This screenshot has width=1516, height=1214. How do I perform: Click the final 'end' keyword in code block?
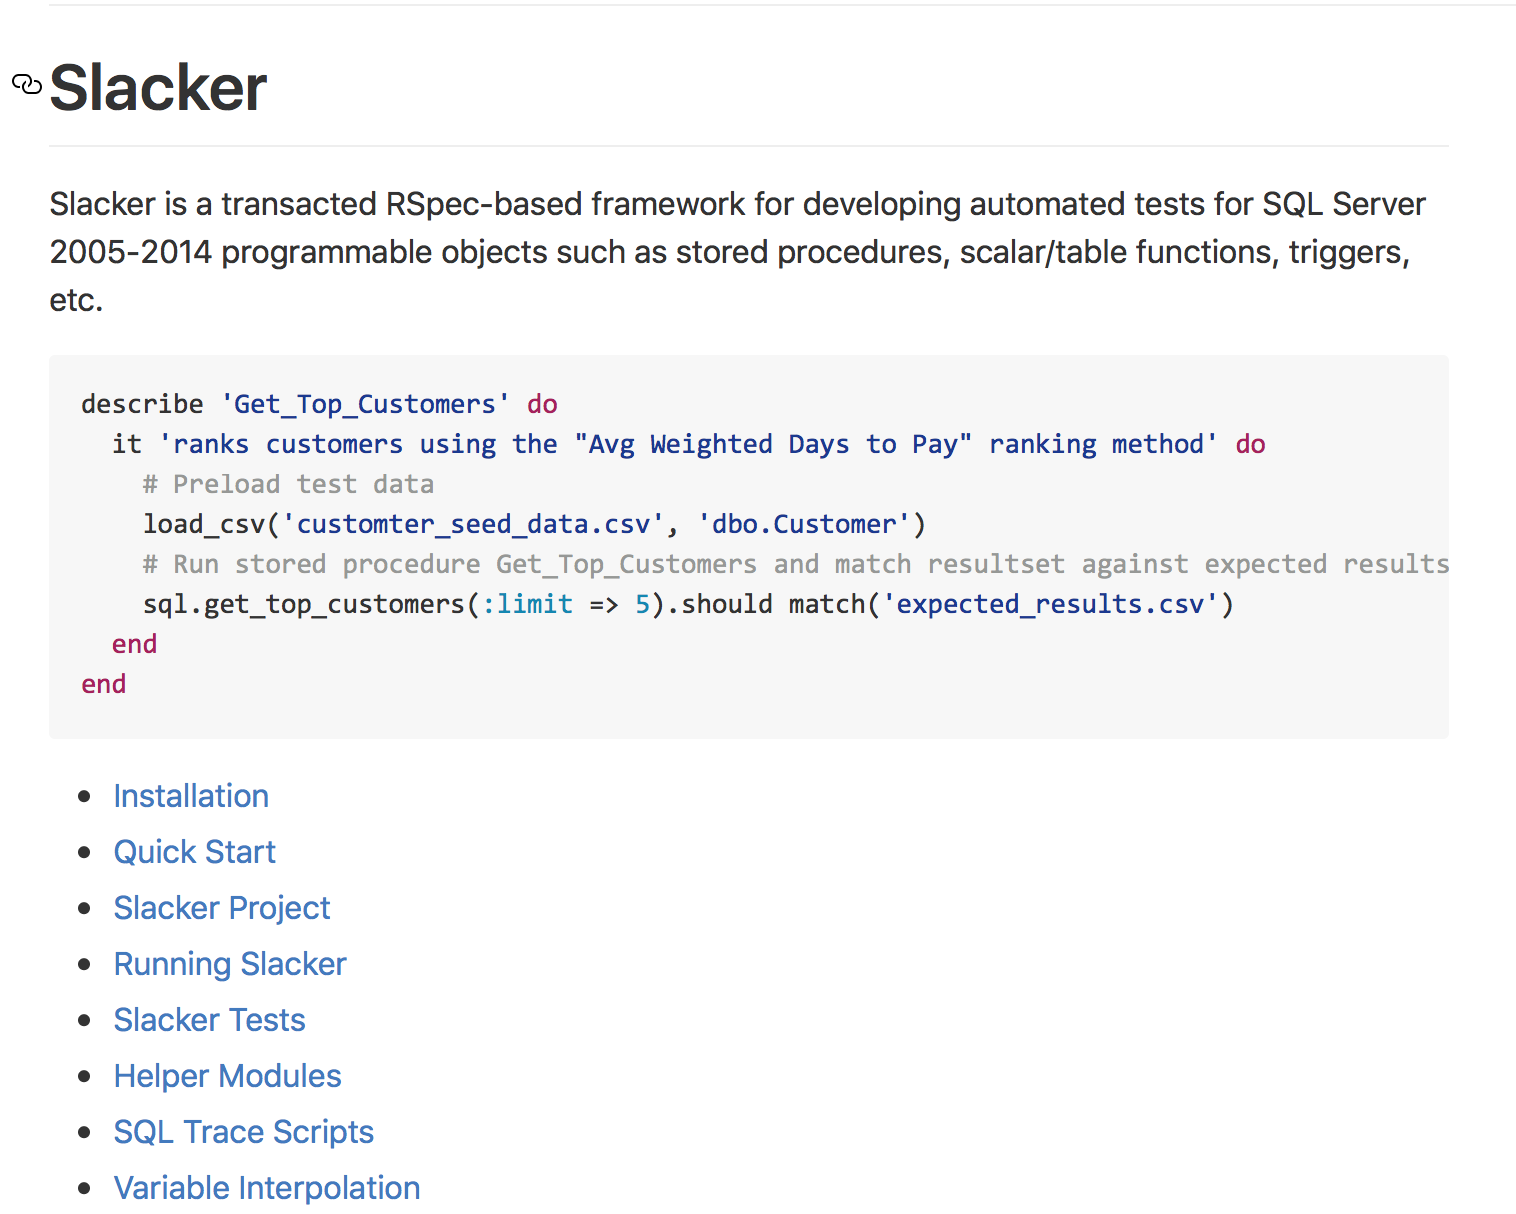click(x=104, y=684)
